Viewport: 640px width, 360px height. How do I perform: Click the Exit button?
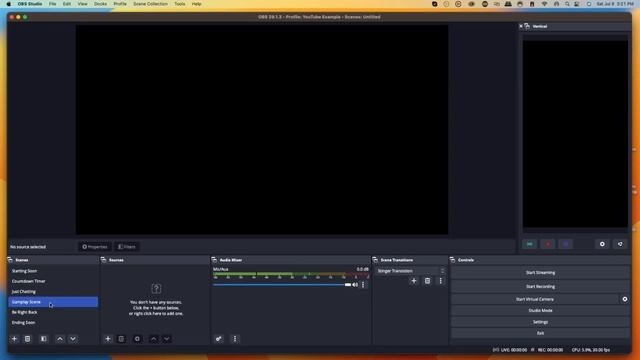coord(540,333)
